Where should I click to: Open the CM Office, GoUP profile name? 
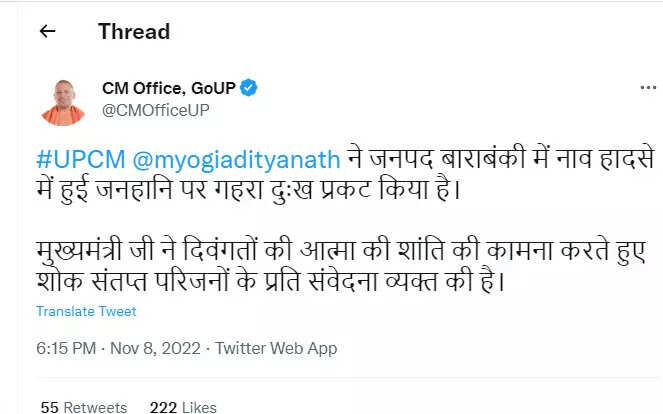(168, 88)
